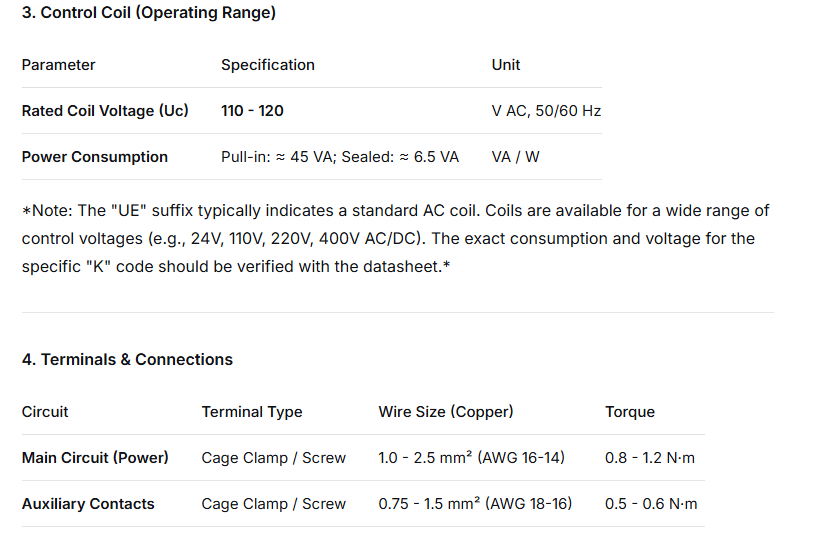The image size is (820, 544).
Task: Click the pull-in and sealed VA specification text
Action: point(340,157)
